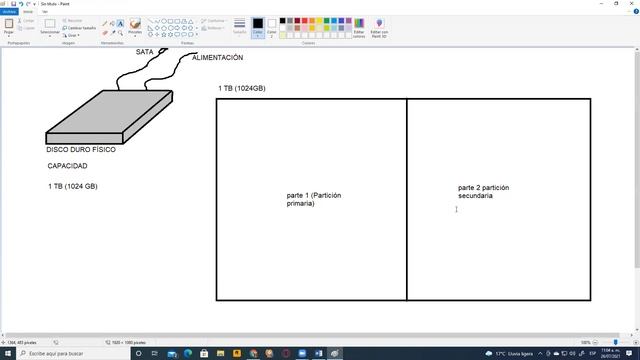Select the Magnifier tool

[x=120, y=33]
